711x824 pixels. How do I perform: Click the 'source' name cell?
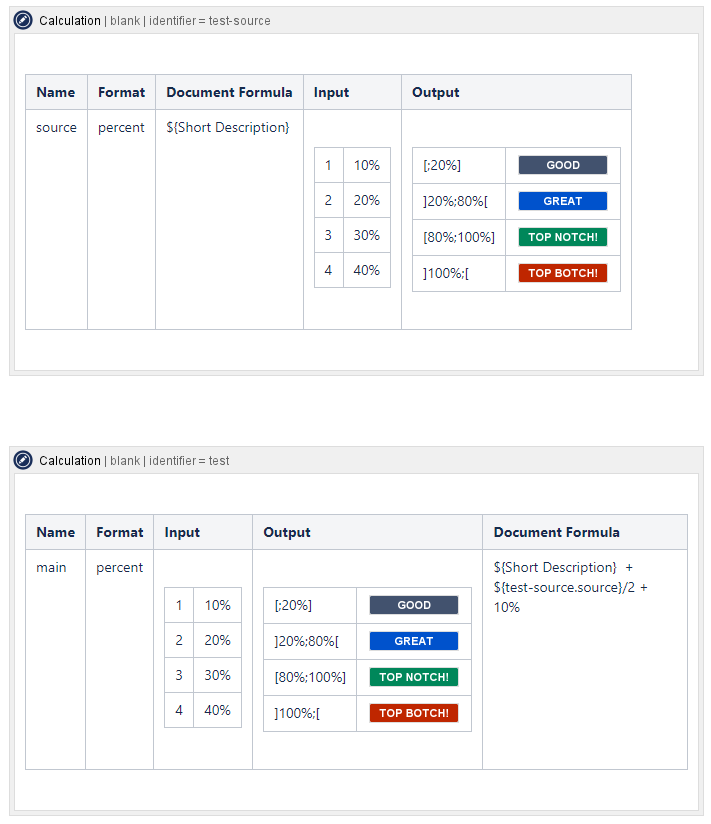pyautogui.click(x=56, y=127)
